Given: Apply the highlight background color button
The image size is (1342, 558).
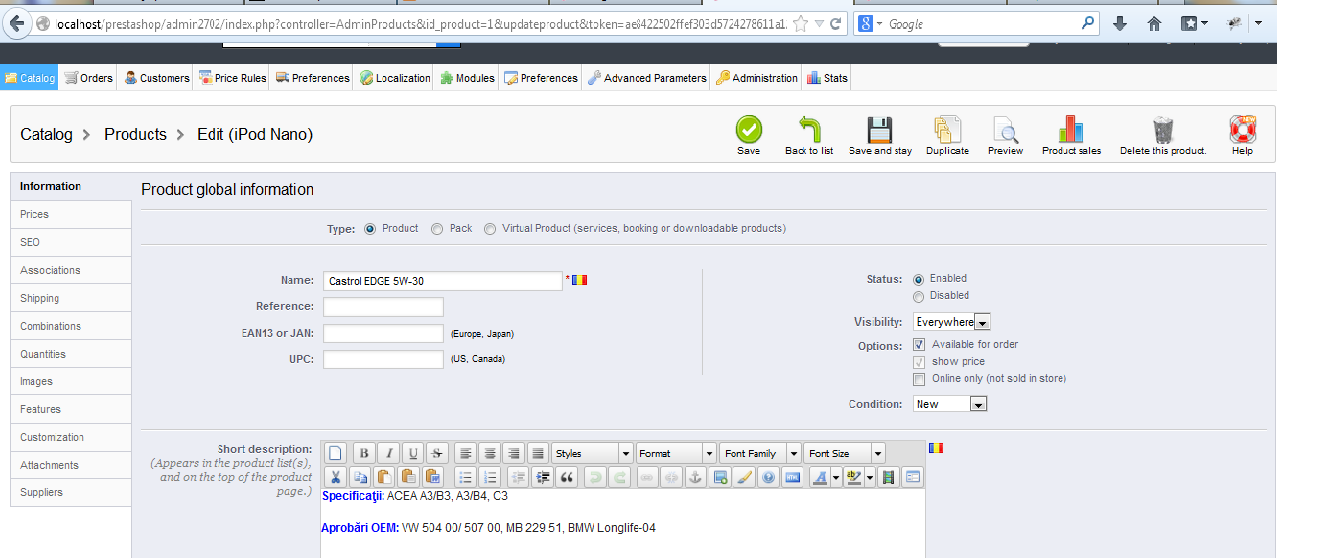Looking at the screenshot, I should (x=853, y=477).
